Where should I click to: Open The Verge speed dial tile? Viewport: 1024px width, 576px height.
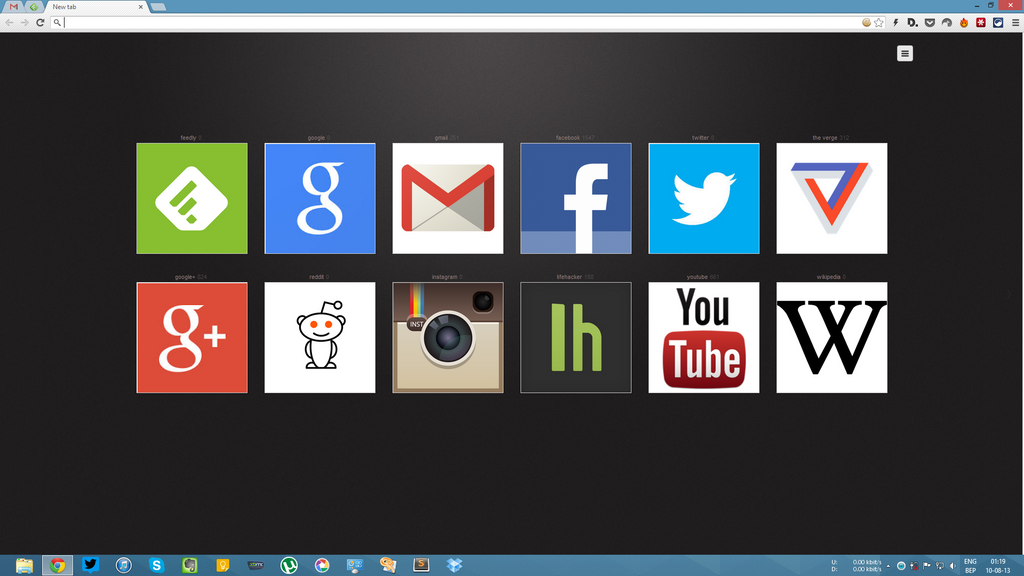pos(832,199)
